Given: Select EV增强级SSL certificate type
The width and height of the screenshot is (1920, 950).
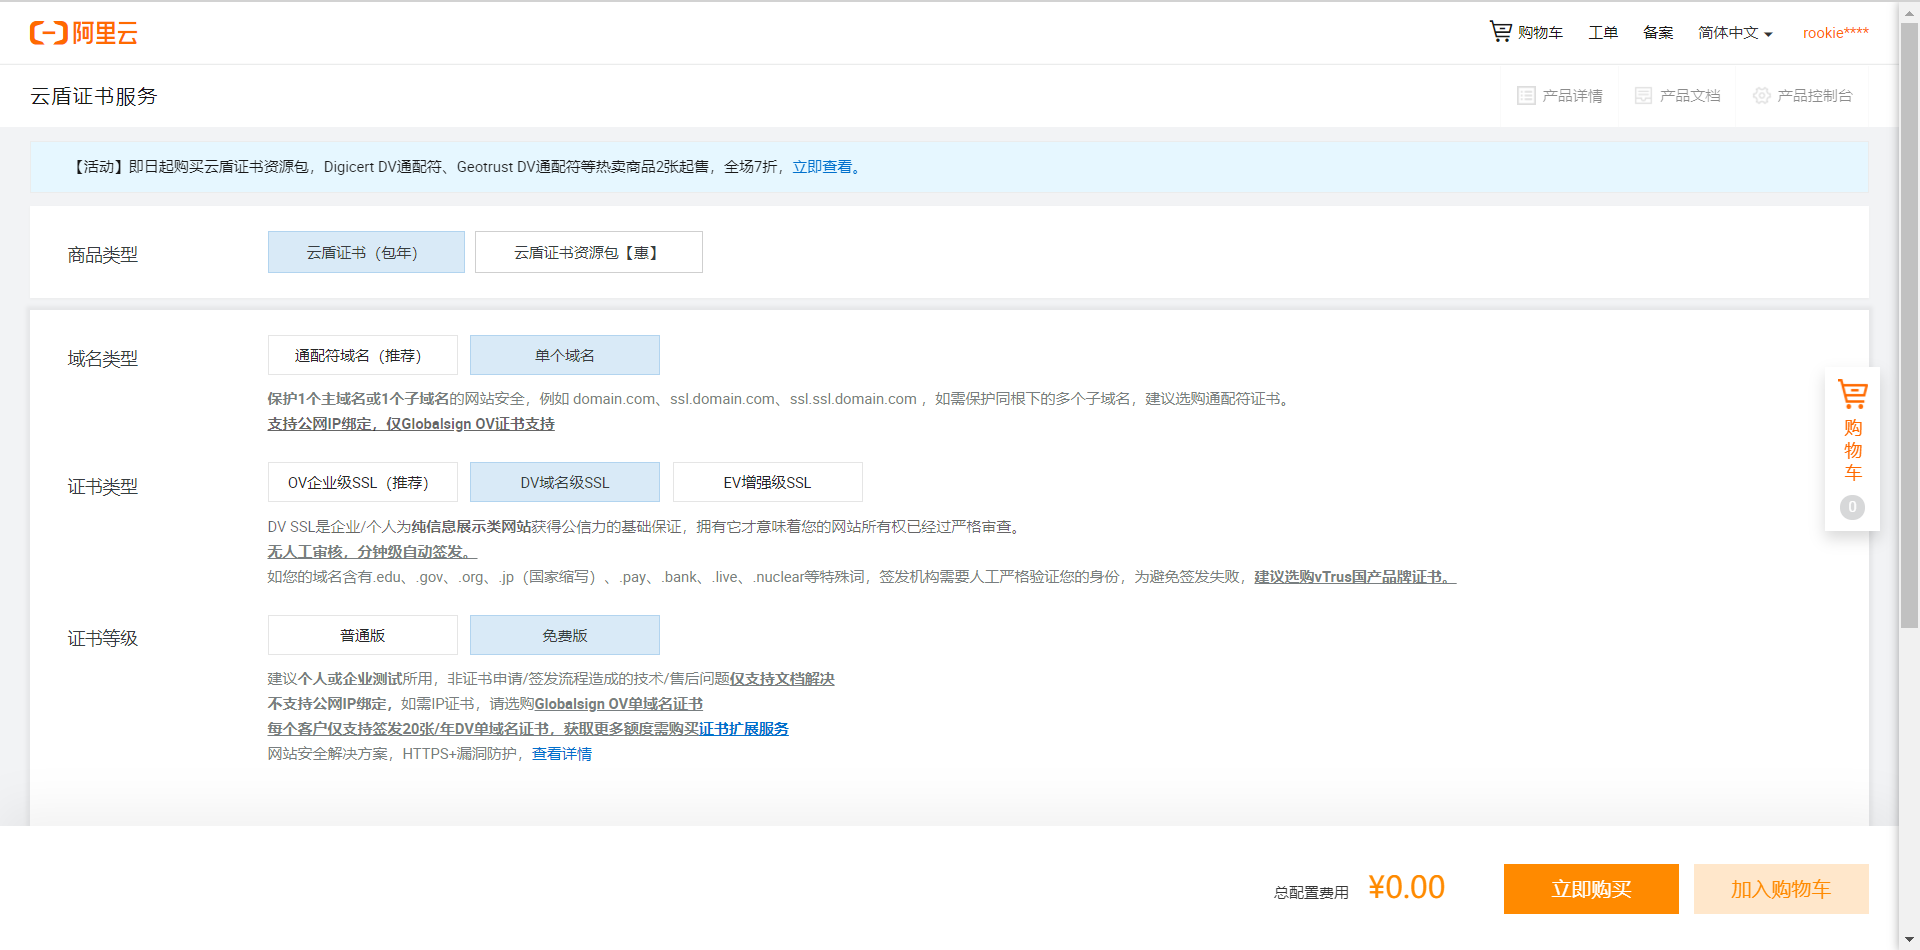Looking at the screenshot, I should [767, 482].
